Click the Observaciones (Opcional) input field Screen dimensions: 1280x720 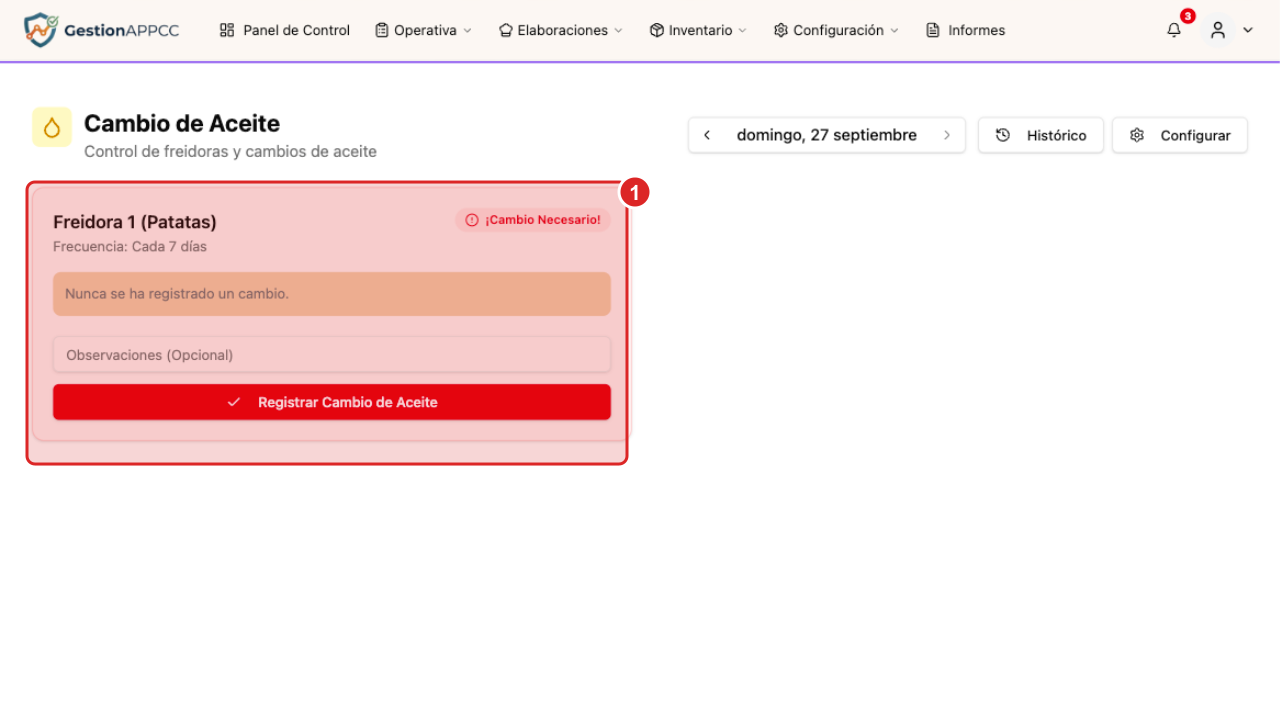332,355
